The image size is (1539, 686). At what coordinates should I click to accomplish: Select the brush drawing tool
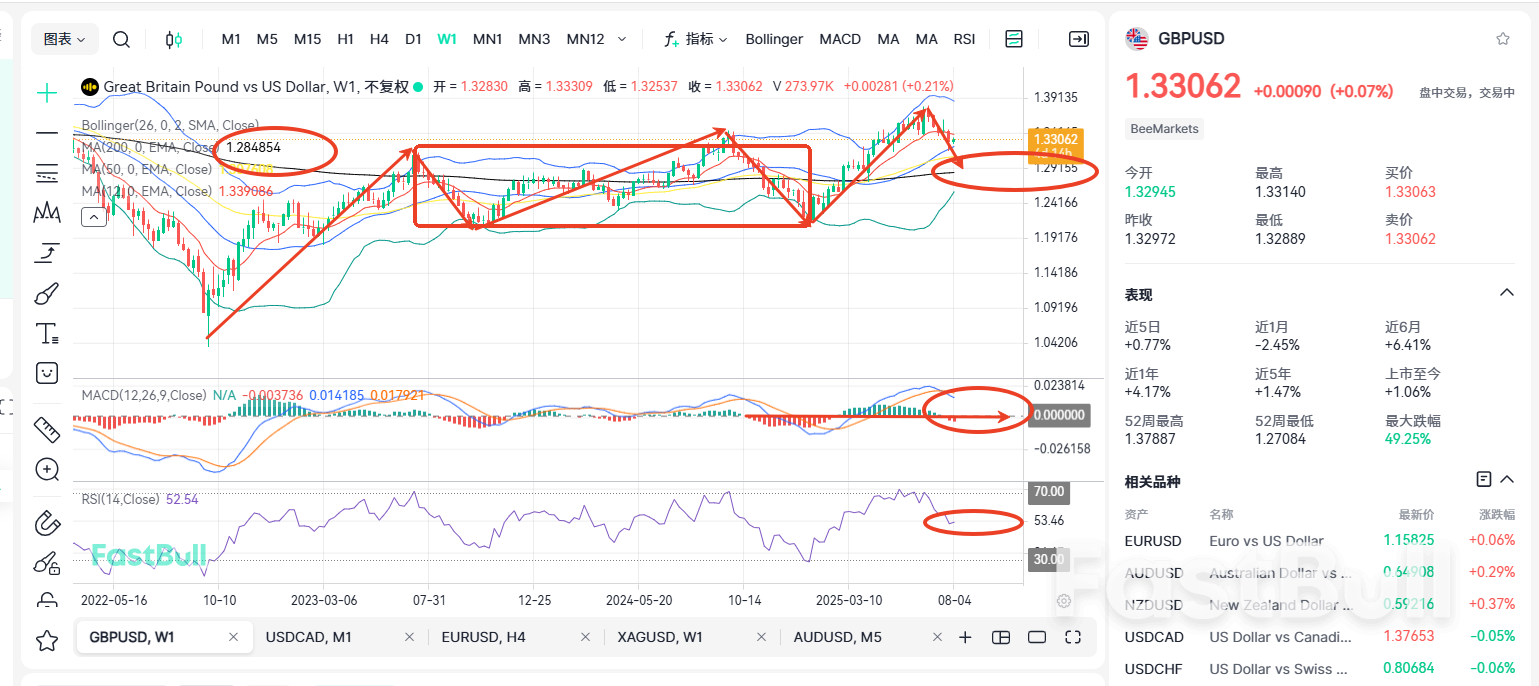coord(46,292)
